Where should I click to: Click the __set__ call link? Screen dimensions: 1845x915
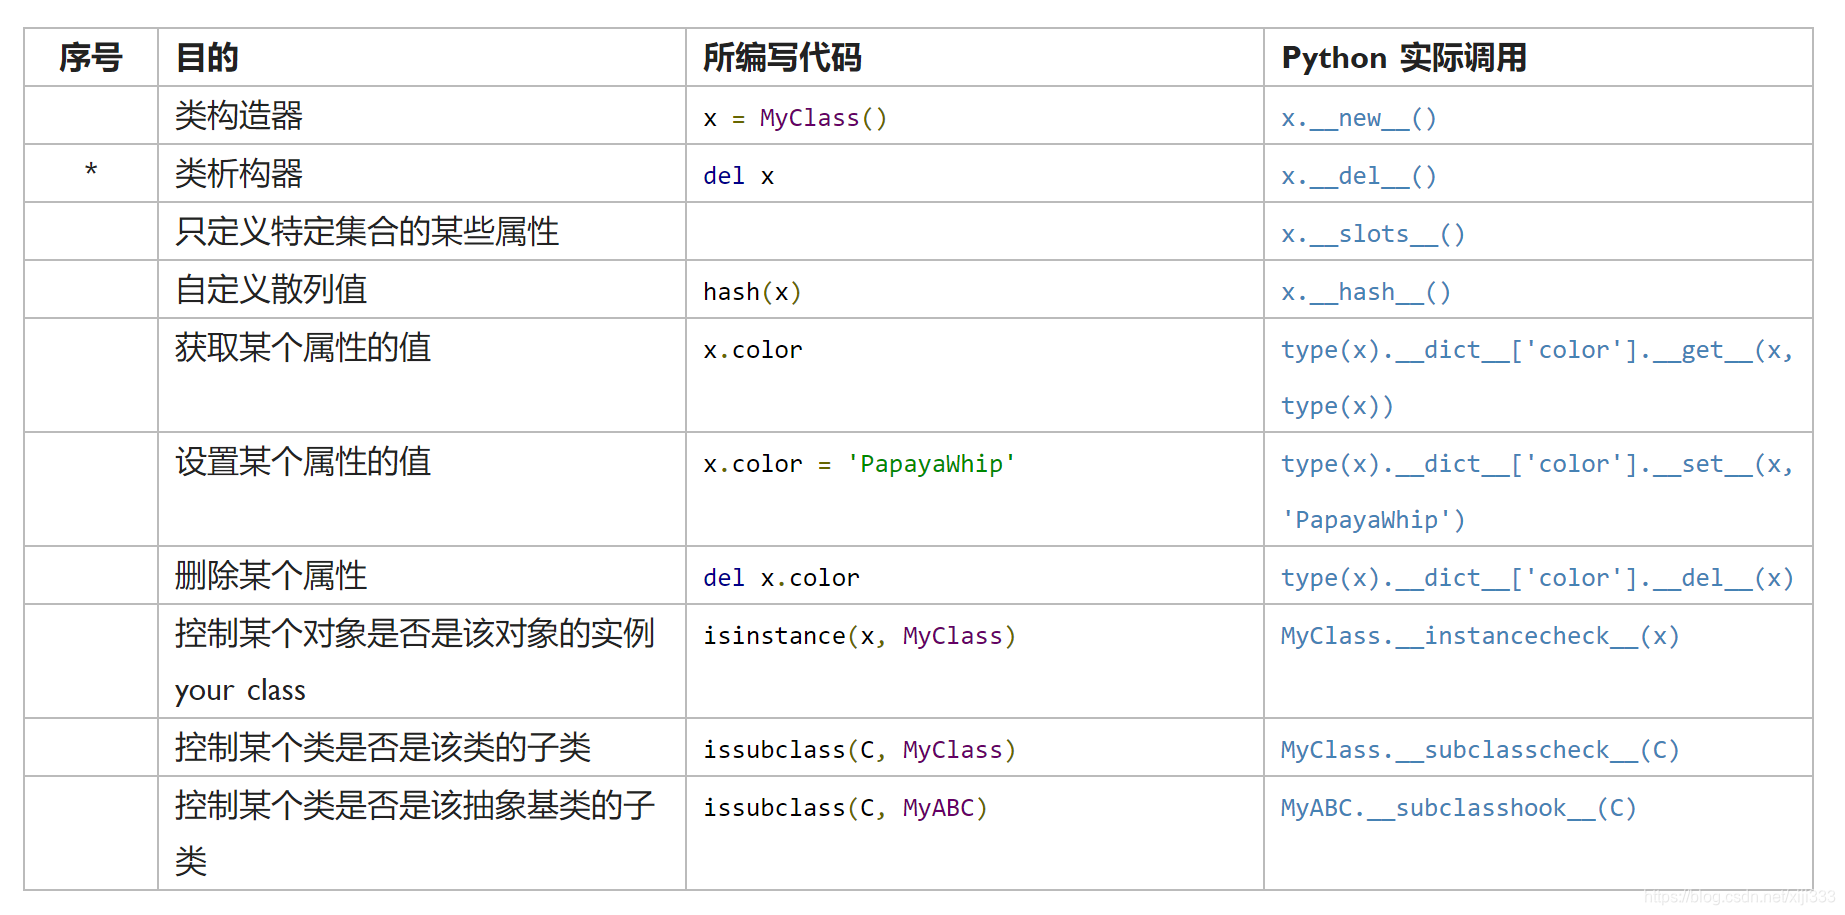point(1537,492)
